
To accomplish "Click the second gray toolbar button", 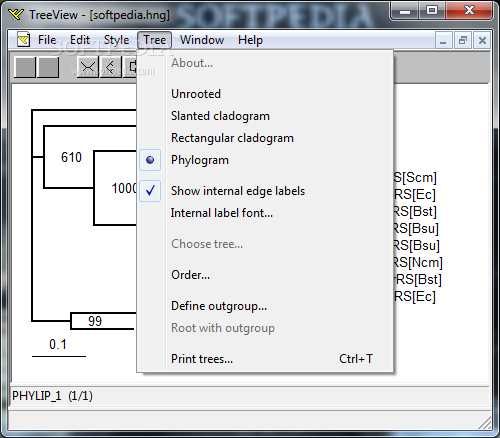I will coord(49,67).
